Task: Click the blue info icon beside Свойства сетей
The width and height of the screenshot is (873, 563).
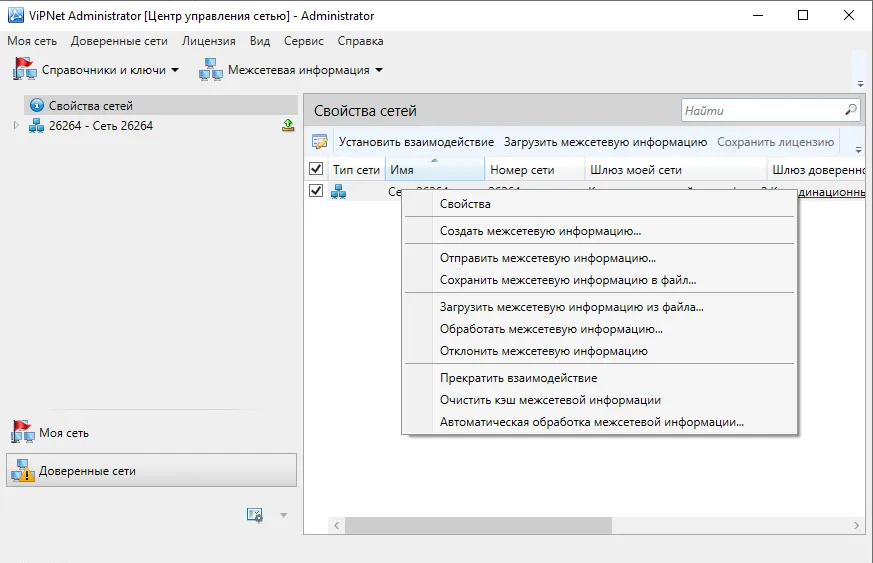Action: pyautogui.click(x=37, y=105)
